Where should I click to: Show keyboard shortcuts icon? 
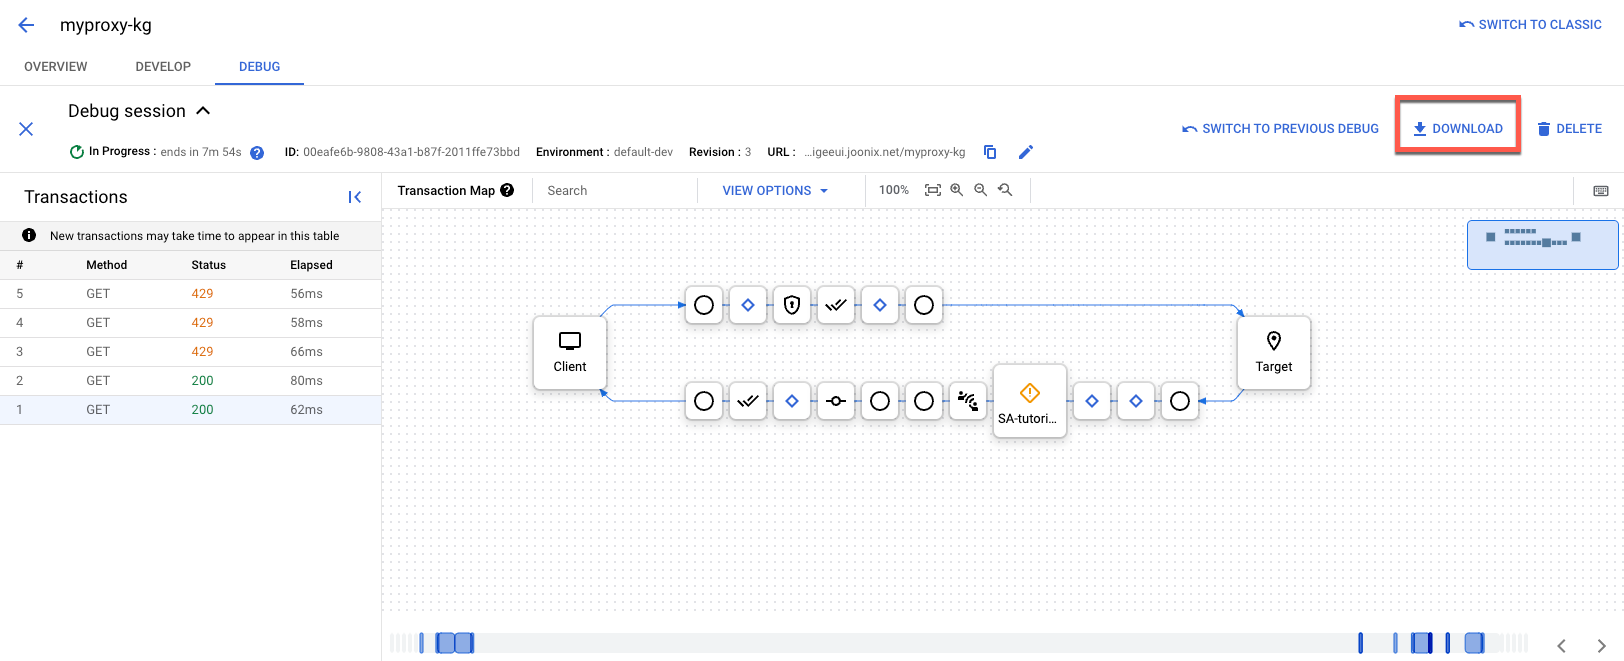click(1601, 191)
